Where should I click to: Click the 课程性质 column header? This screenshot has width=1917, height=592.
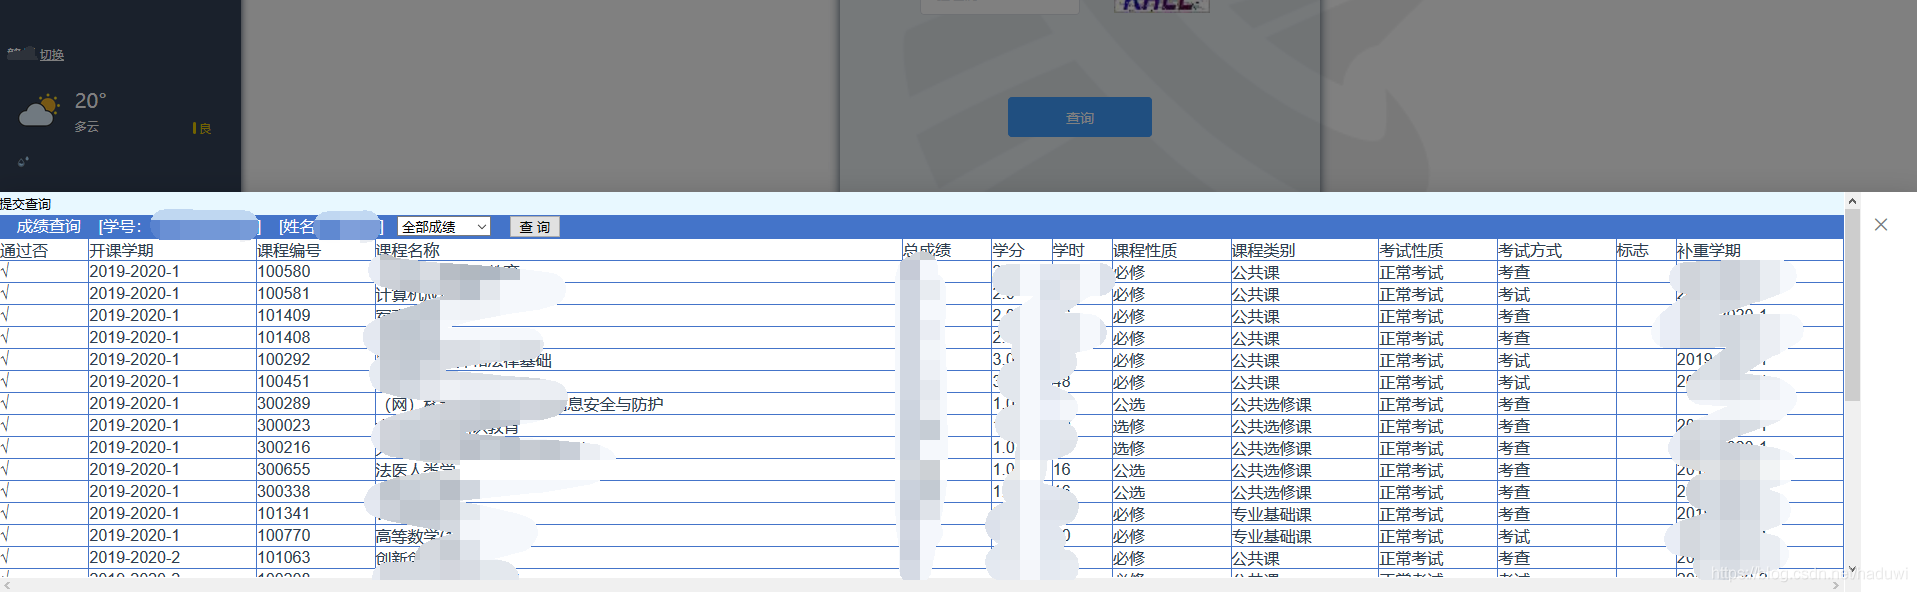coord(1145,251)
